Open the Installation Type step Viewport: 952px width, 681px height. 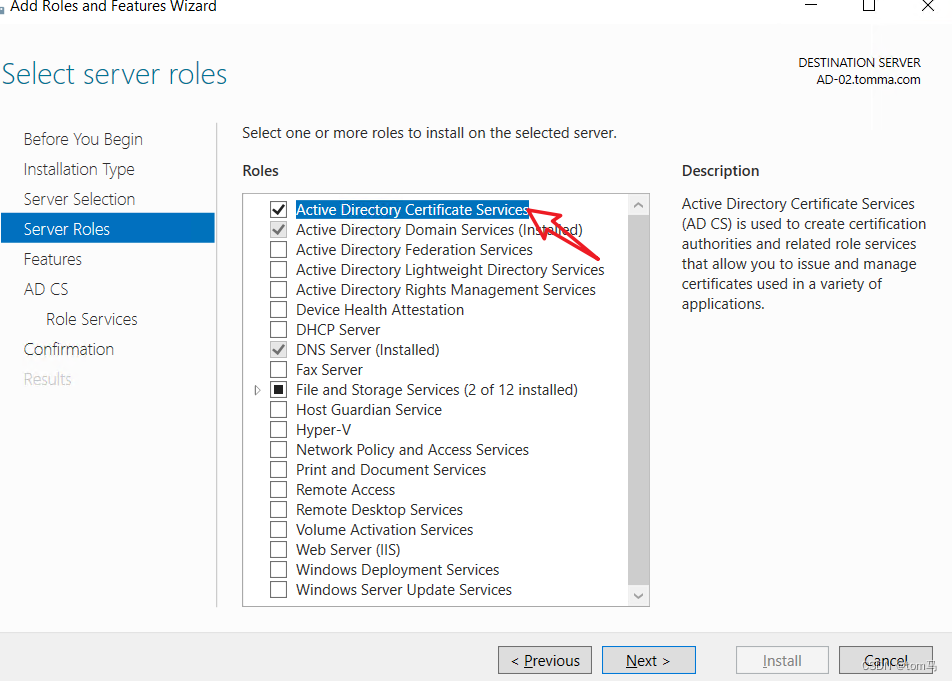click(79, 169)
